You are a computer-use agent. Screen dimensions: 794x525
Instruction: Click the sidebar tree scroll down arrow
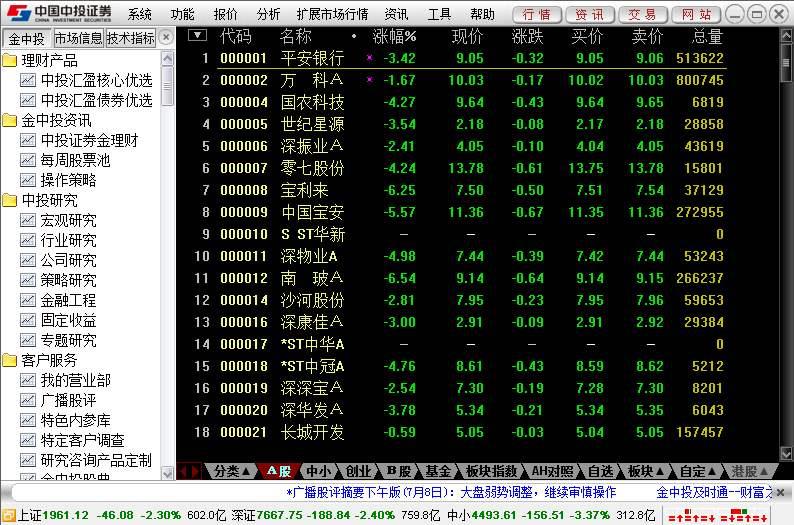click(168, 473)
